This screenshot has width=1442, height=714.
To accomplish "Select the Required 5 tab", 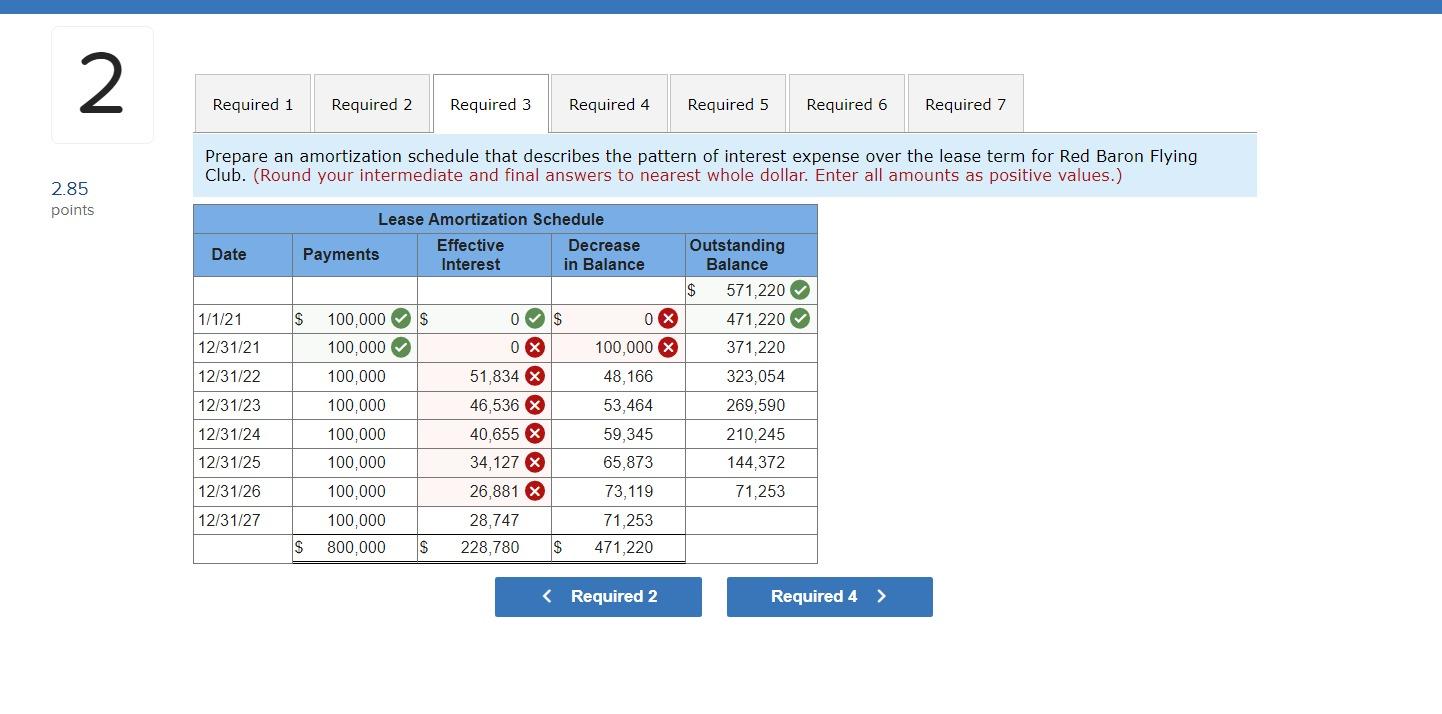I will click(x=727, y=103).
